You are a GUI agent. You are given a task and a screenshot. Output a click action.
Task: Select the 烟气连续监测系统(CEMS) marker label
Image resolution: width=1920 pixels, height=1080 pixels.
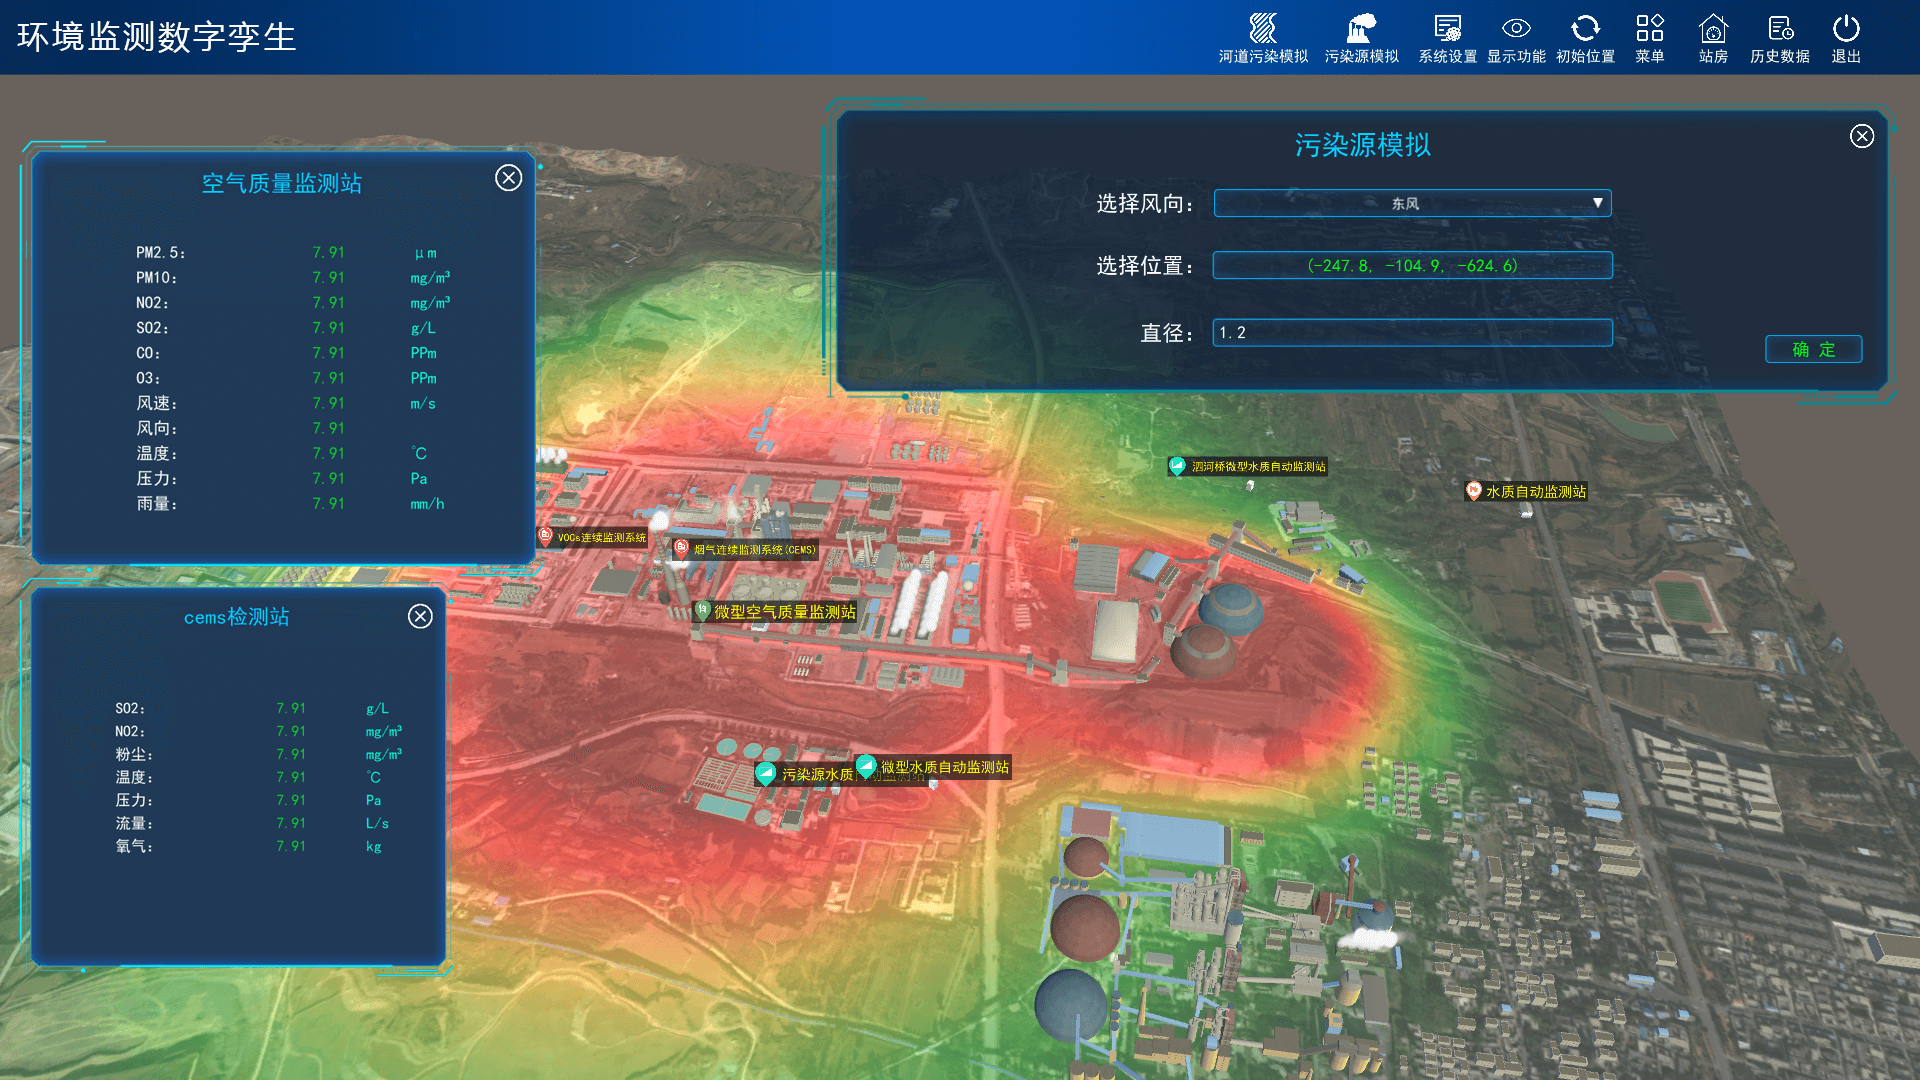pyautogui.click(x=754, y=550)
